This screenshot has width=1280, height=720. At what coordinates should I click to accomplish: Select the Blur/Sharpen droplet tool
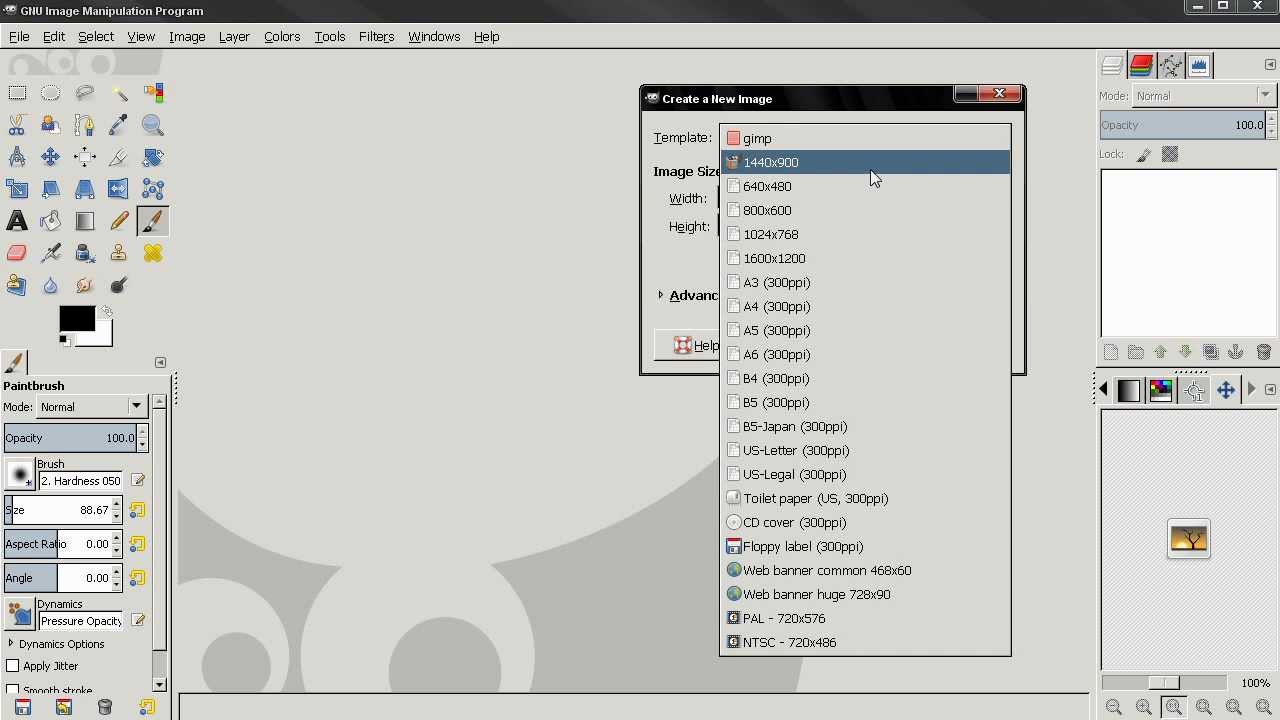pos(51,285)
